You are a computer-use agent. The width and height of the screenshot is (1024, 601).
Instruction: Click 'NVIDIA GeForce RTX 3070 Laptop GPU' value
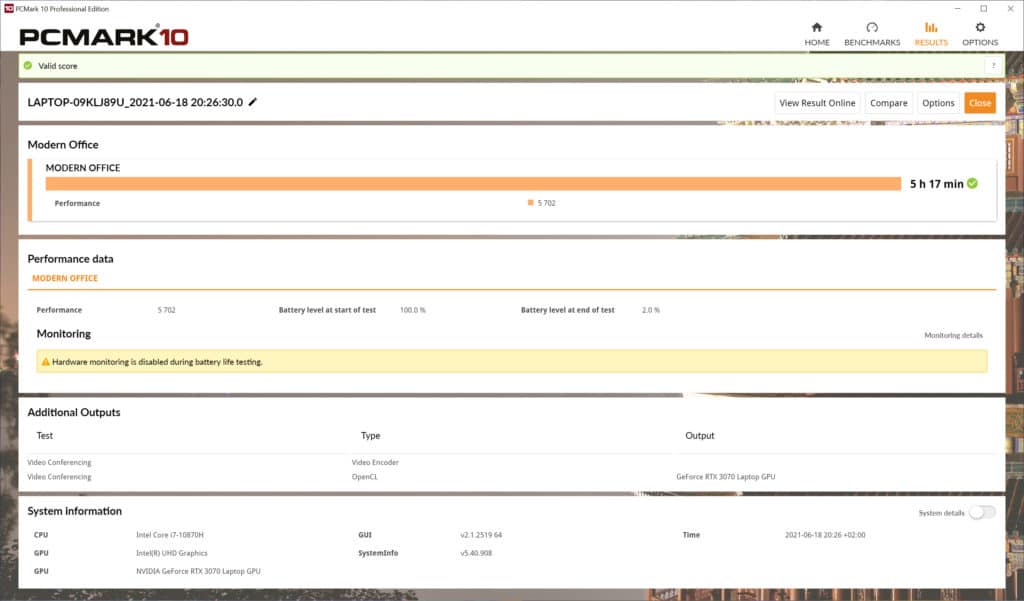(x=198, y=571)
